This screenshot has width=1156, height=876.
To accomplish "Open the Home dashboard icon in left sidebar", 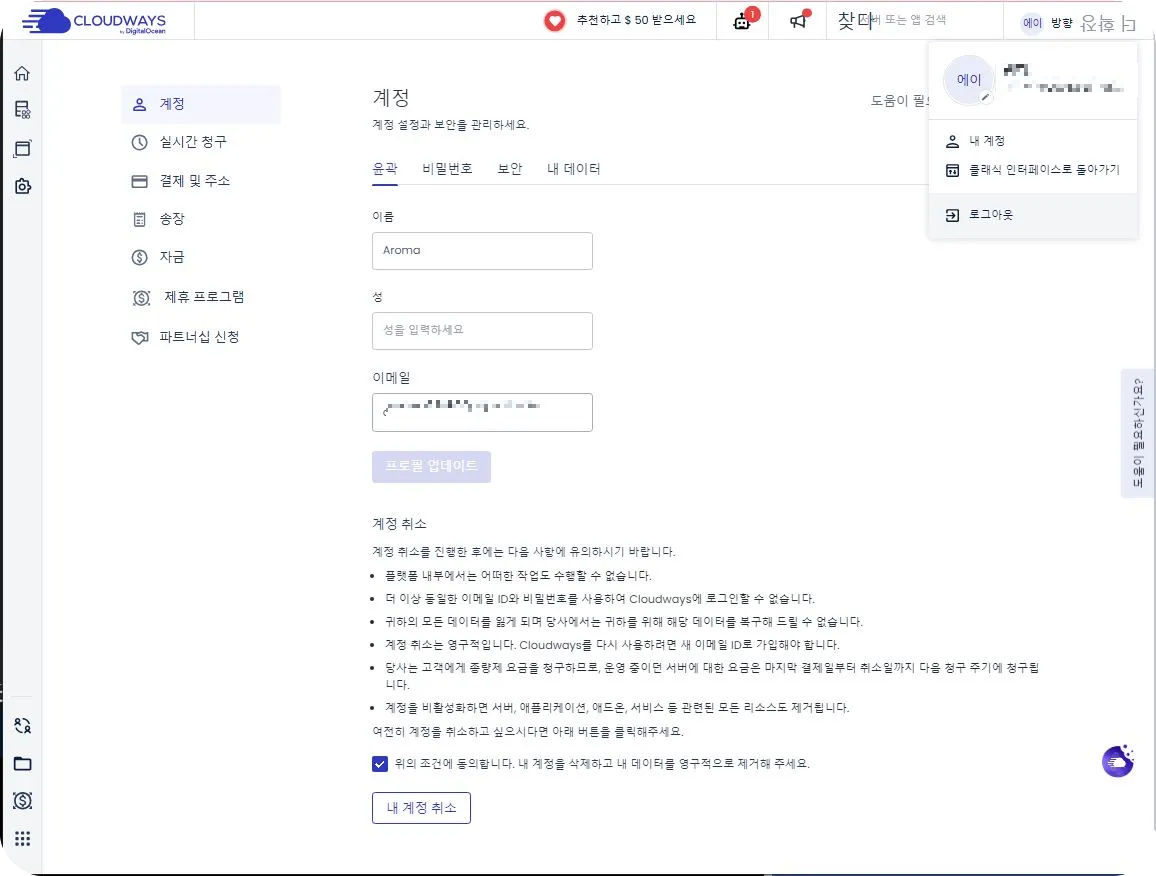I will [x=22, y=72].
